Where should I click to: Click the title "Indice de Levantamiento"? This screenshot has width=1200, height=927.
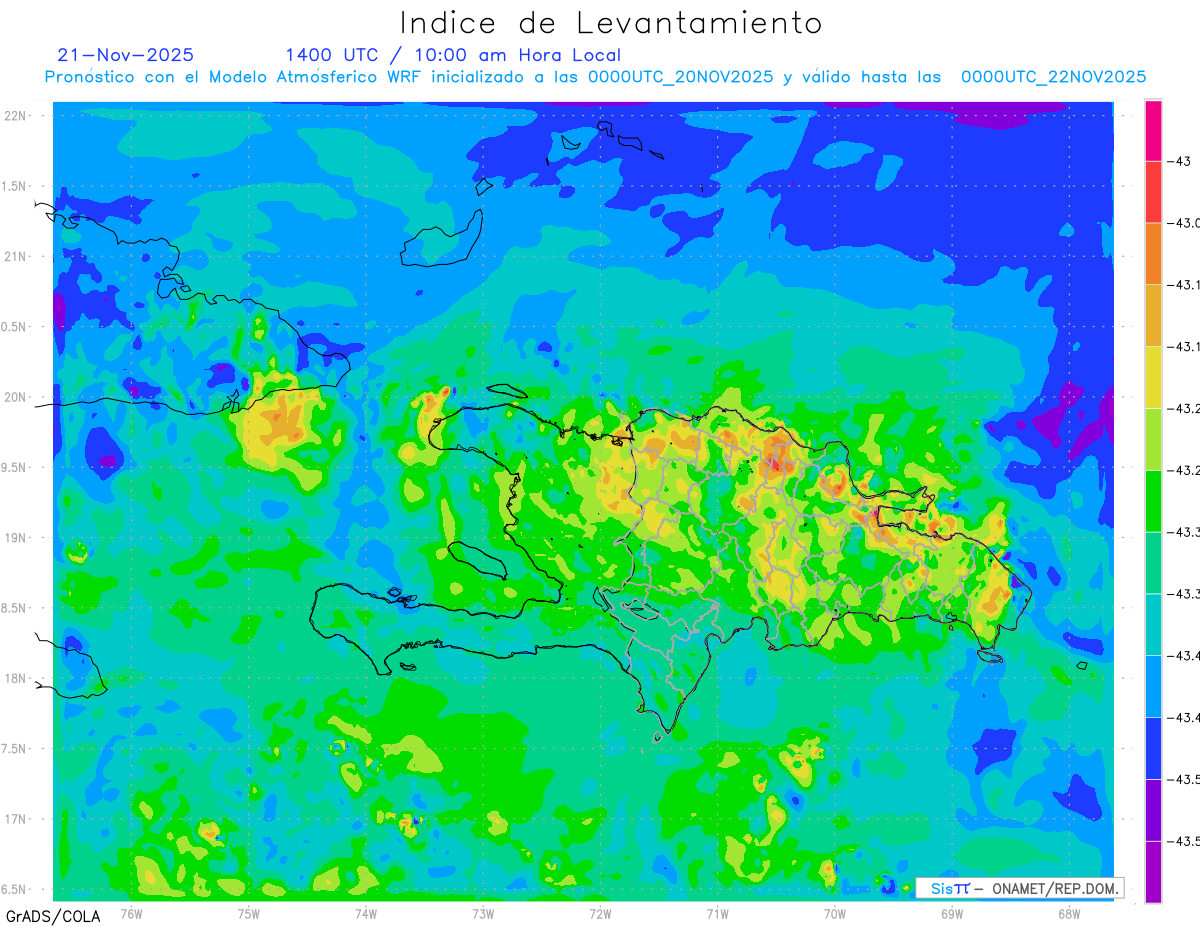click(x=611, y=22)
